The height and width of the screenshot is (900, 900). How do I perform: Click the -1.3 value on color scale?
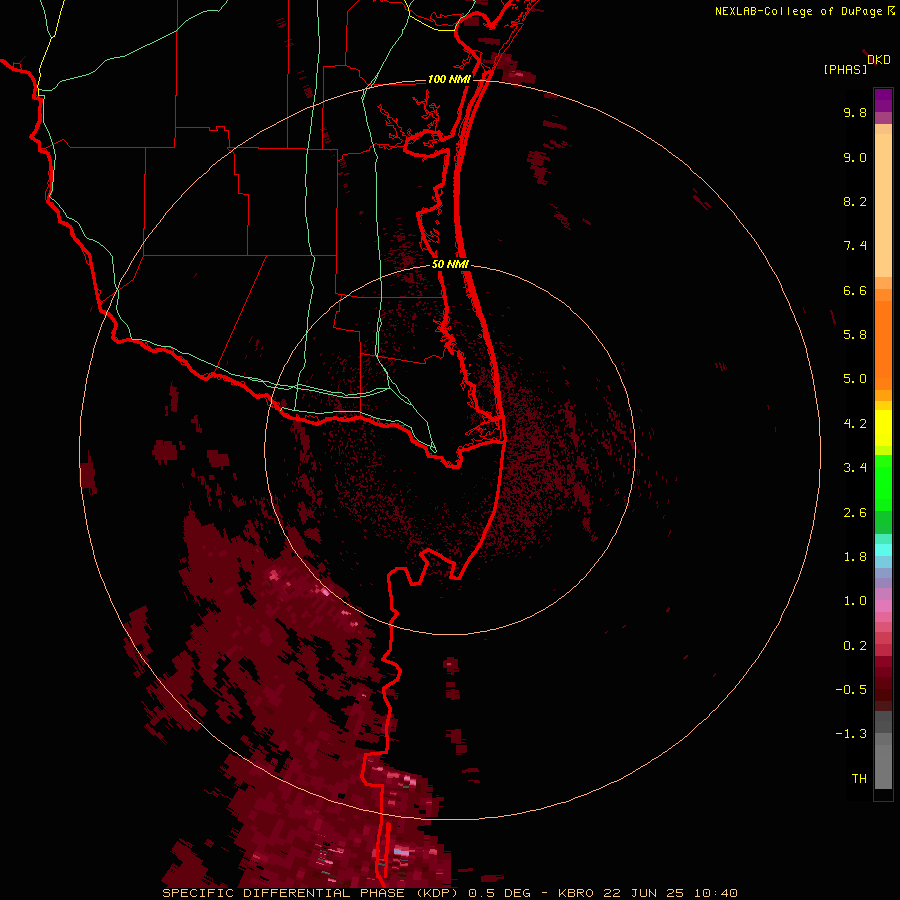tap(851, 734)
